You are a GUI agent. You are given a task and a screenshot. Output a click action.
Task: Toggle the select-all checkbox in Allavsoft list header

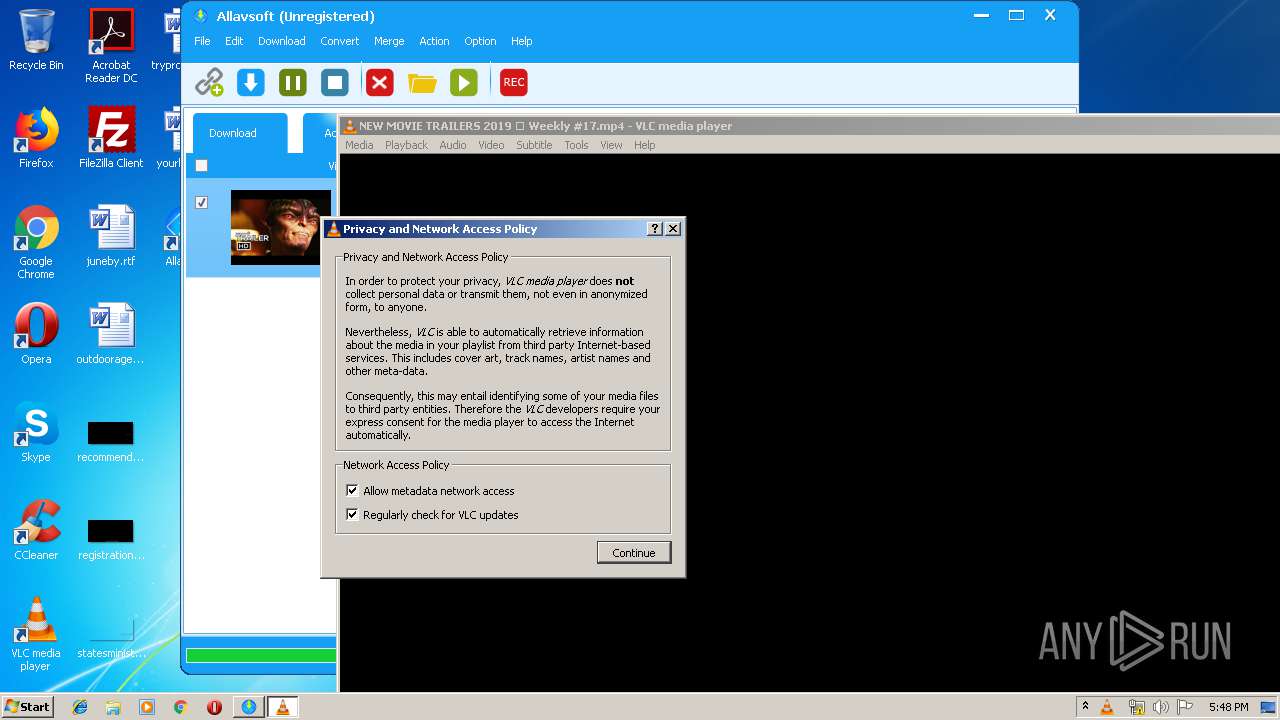[x=201, y=166]
